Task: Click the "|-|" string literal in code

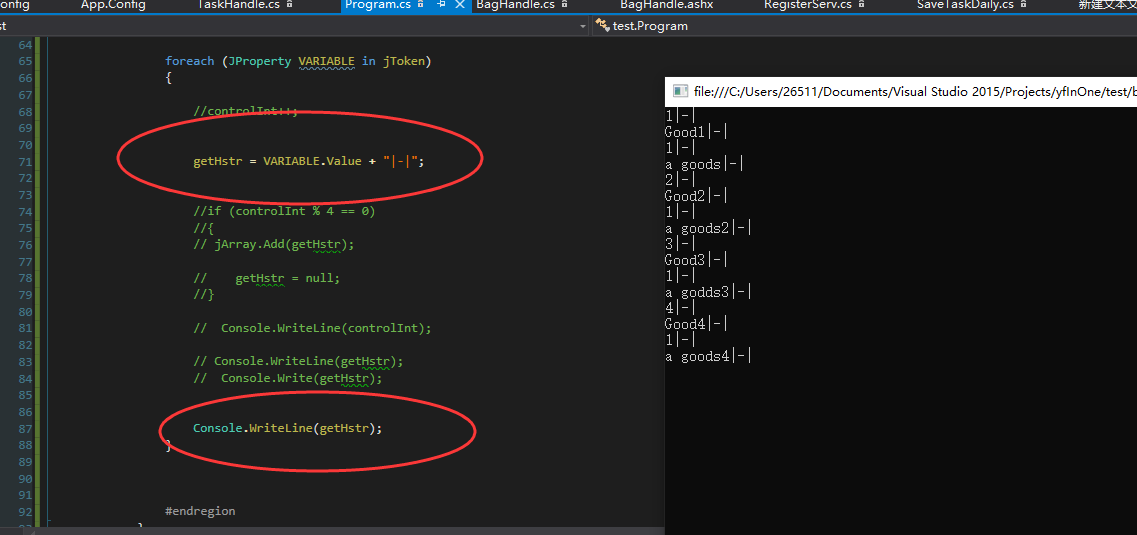Action: [400, 161]
